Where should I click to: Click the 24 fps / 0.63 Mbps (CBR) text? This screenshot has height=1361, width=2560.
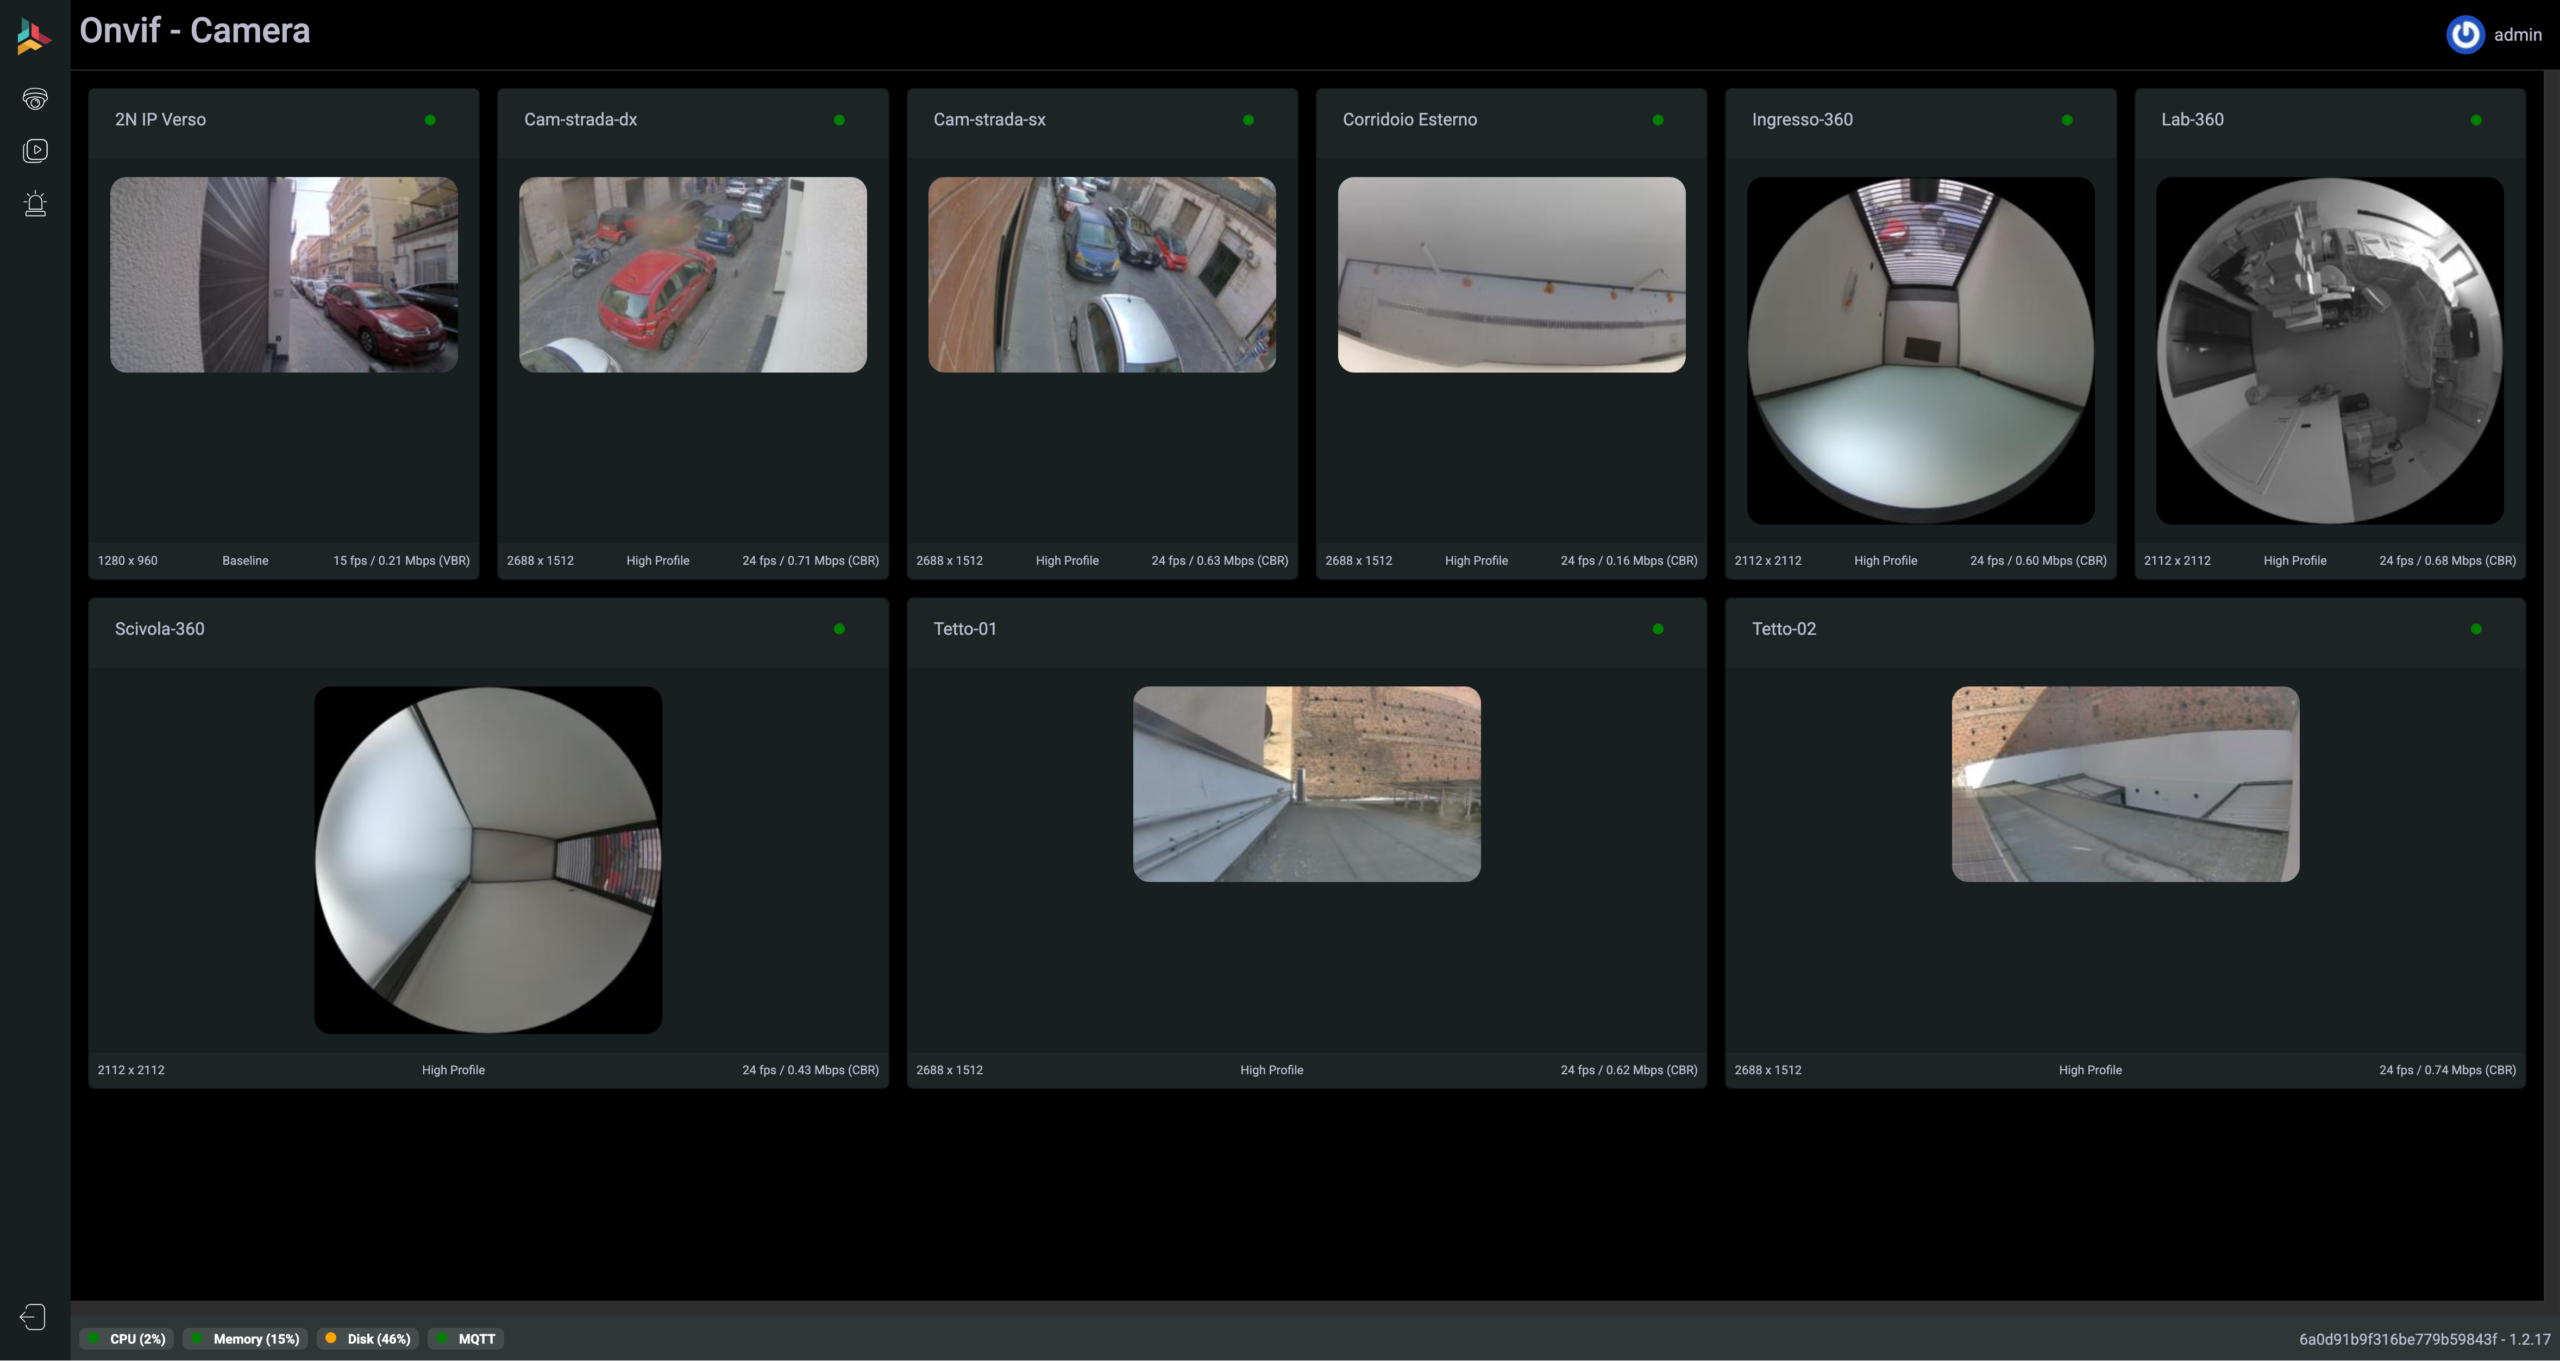coord(1219,561)
